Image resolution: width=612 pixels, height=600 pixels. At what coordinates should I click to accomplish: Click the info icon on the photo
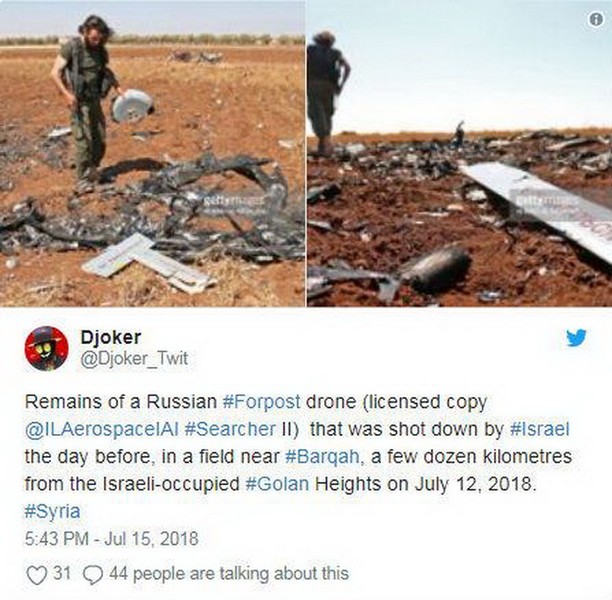[x=596, y=20]
